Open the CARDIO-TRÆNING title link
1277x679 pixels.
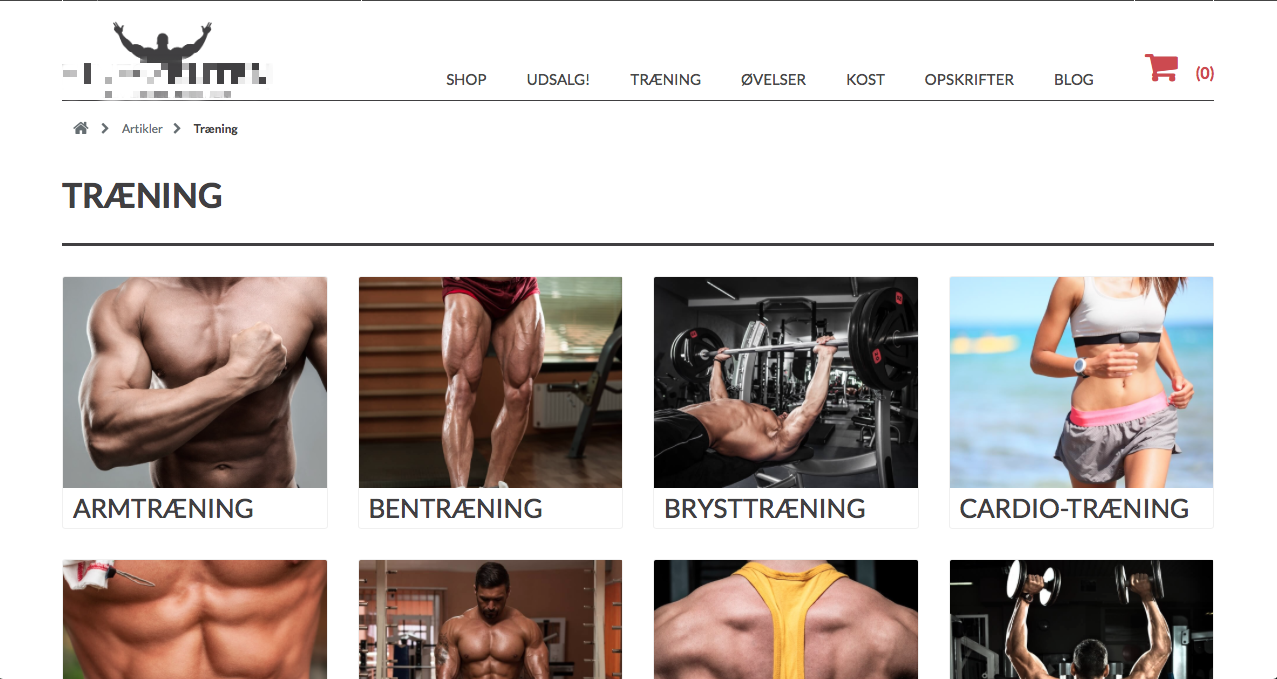pyautogui.click(x=1074, y=508)
